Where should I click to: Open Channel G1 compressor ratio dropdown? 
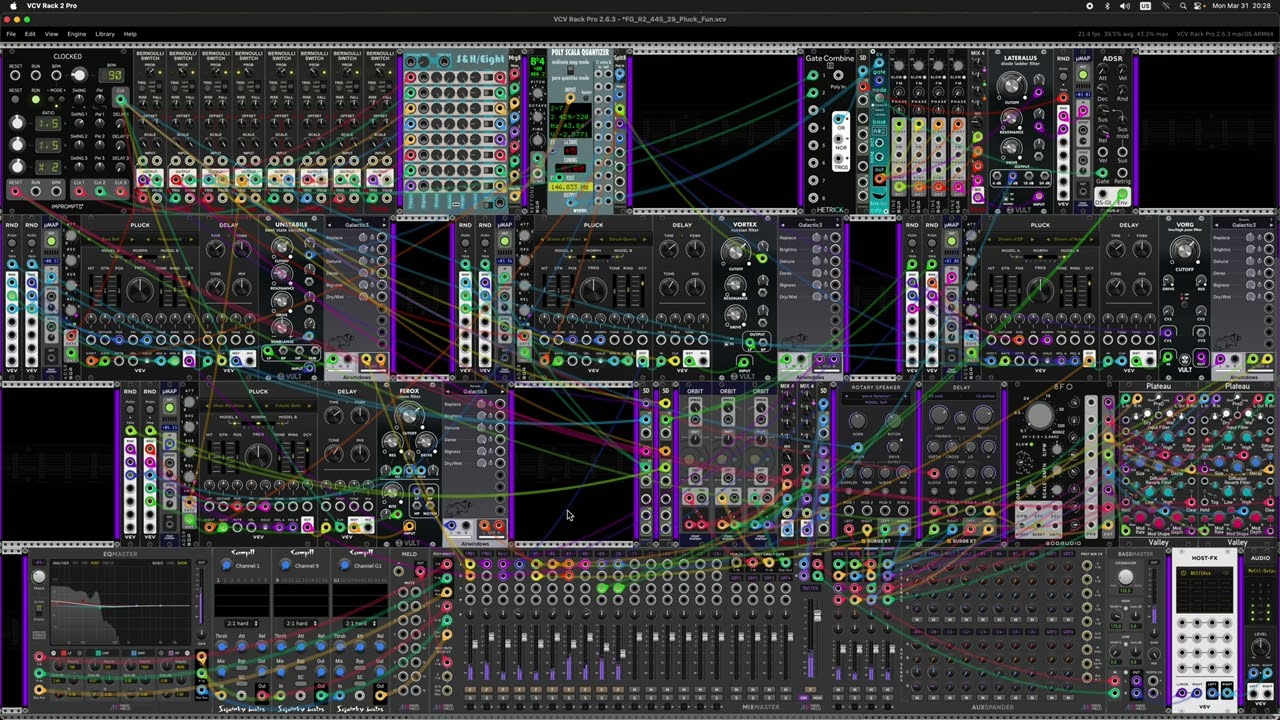(x=360, y=623)
